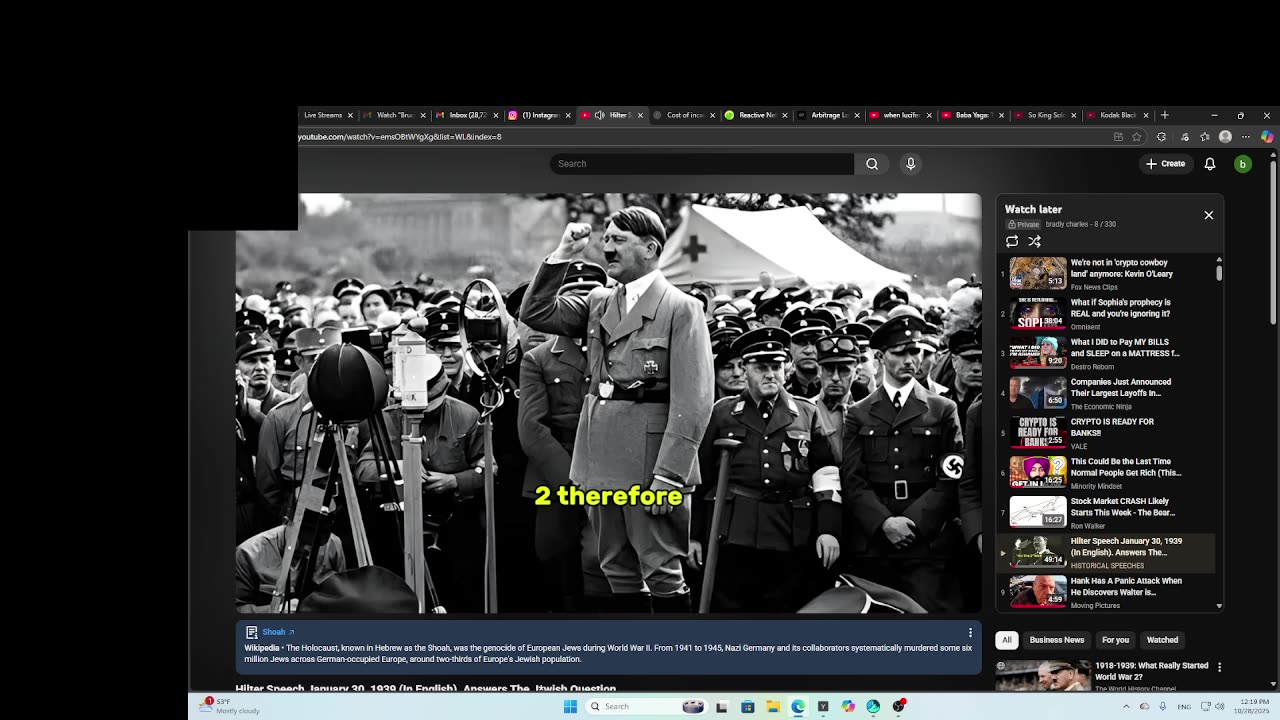Open Task View from the taskbar

click(x=722, y=707)
